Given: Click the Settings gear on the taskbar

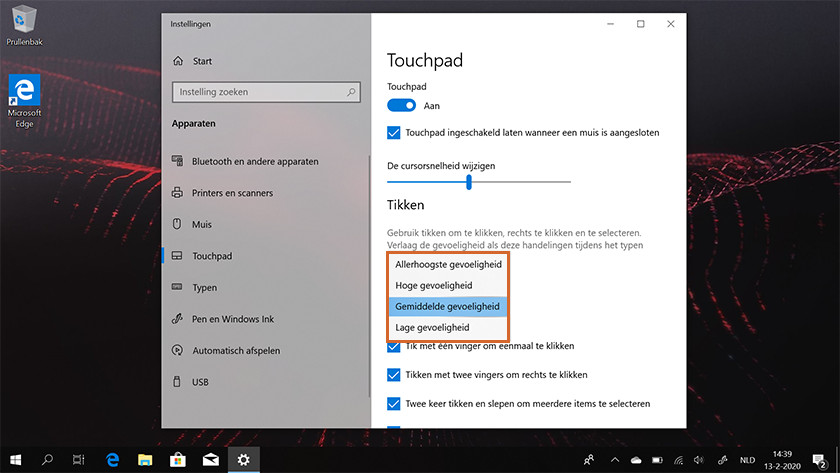Looking at the screenshot, I should pyautogui.click(x=244, y=460).
